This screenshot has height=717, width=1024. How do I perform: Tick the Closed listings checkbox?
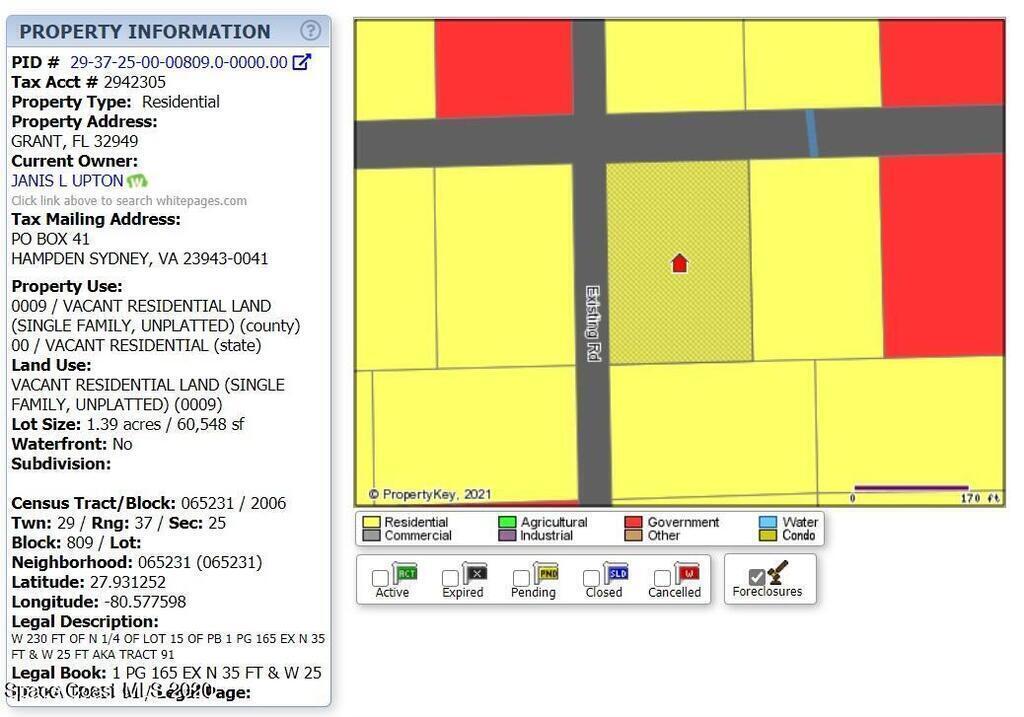[x=592, y=578]
